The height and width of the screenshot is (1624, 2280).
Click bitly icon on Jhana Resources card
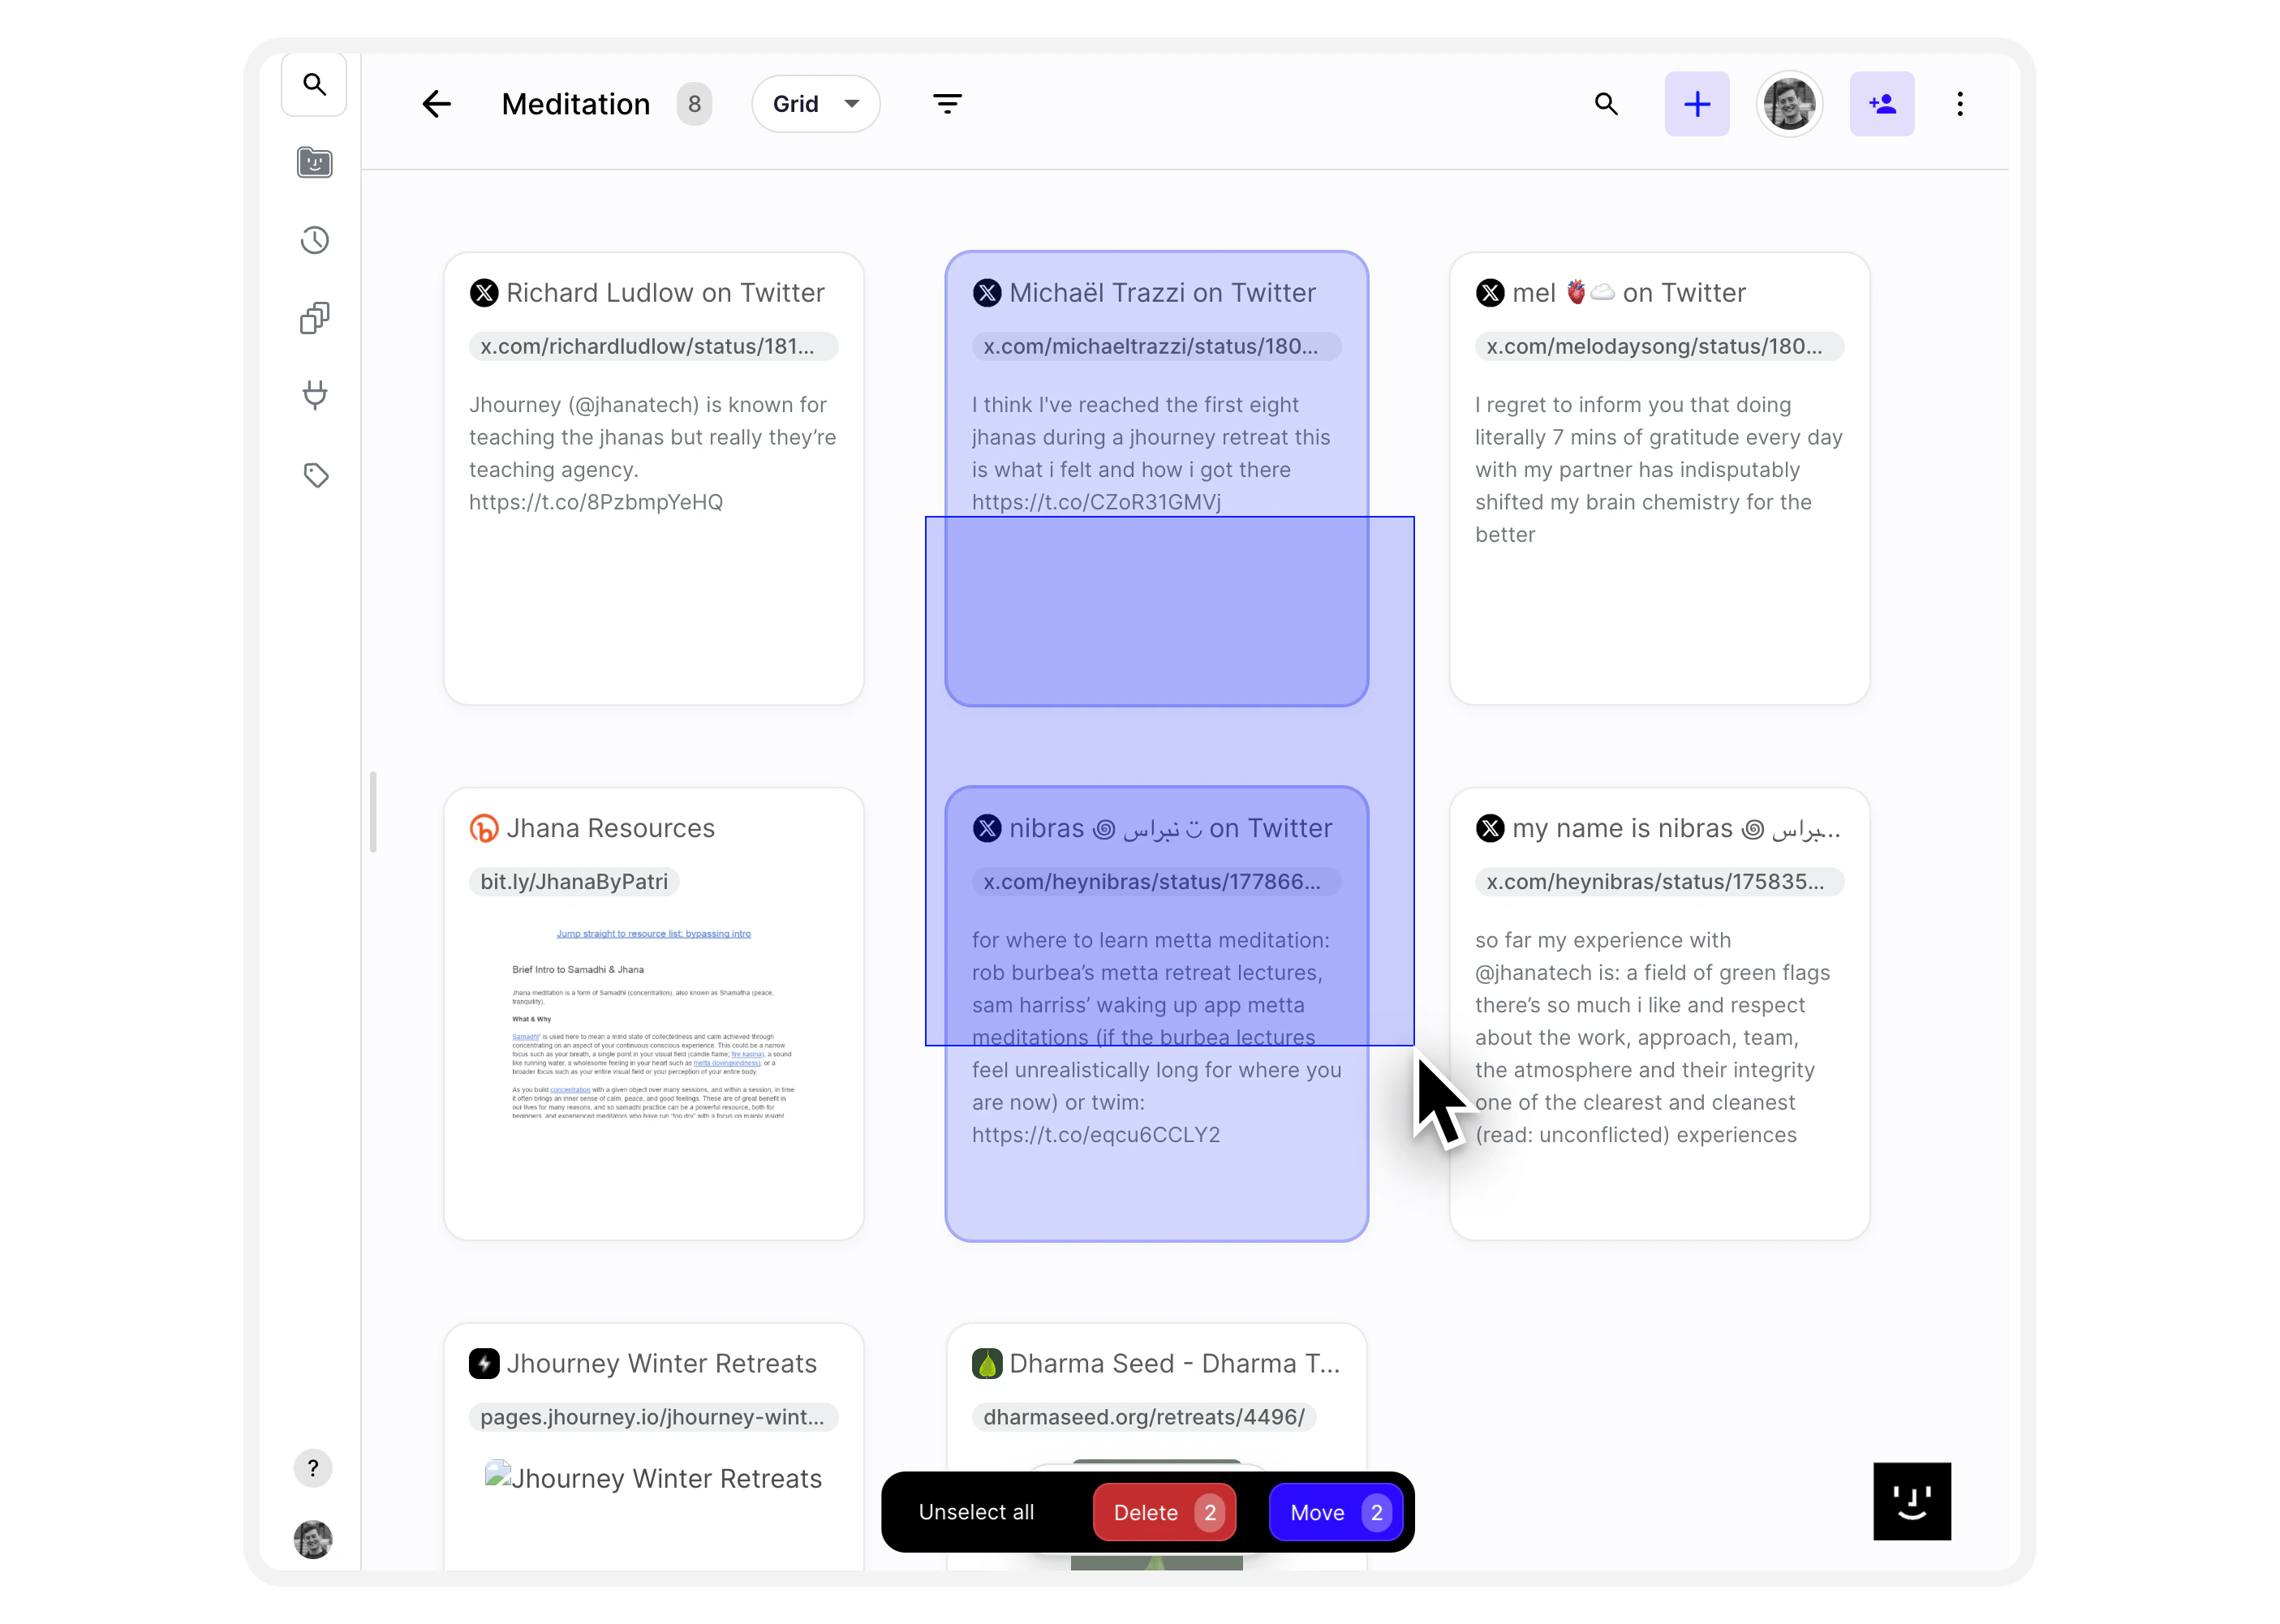point(484,829)
